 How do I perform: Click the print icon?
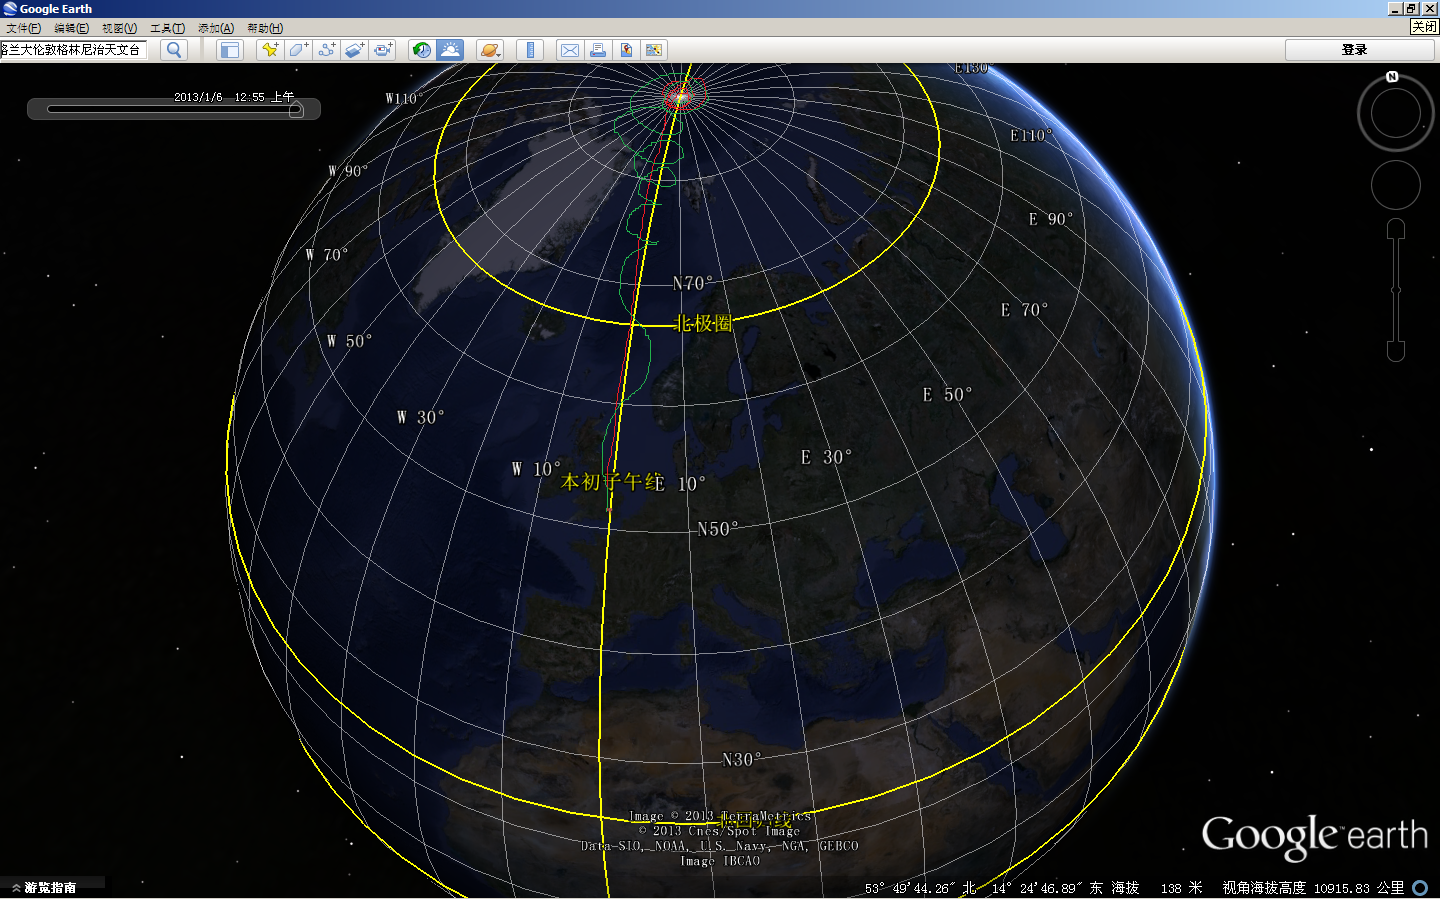[598, 50]
